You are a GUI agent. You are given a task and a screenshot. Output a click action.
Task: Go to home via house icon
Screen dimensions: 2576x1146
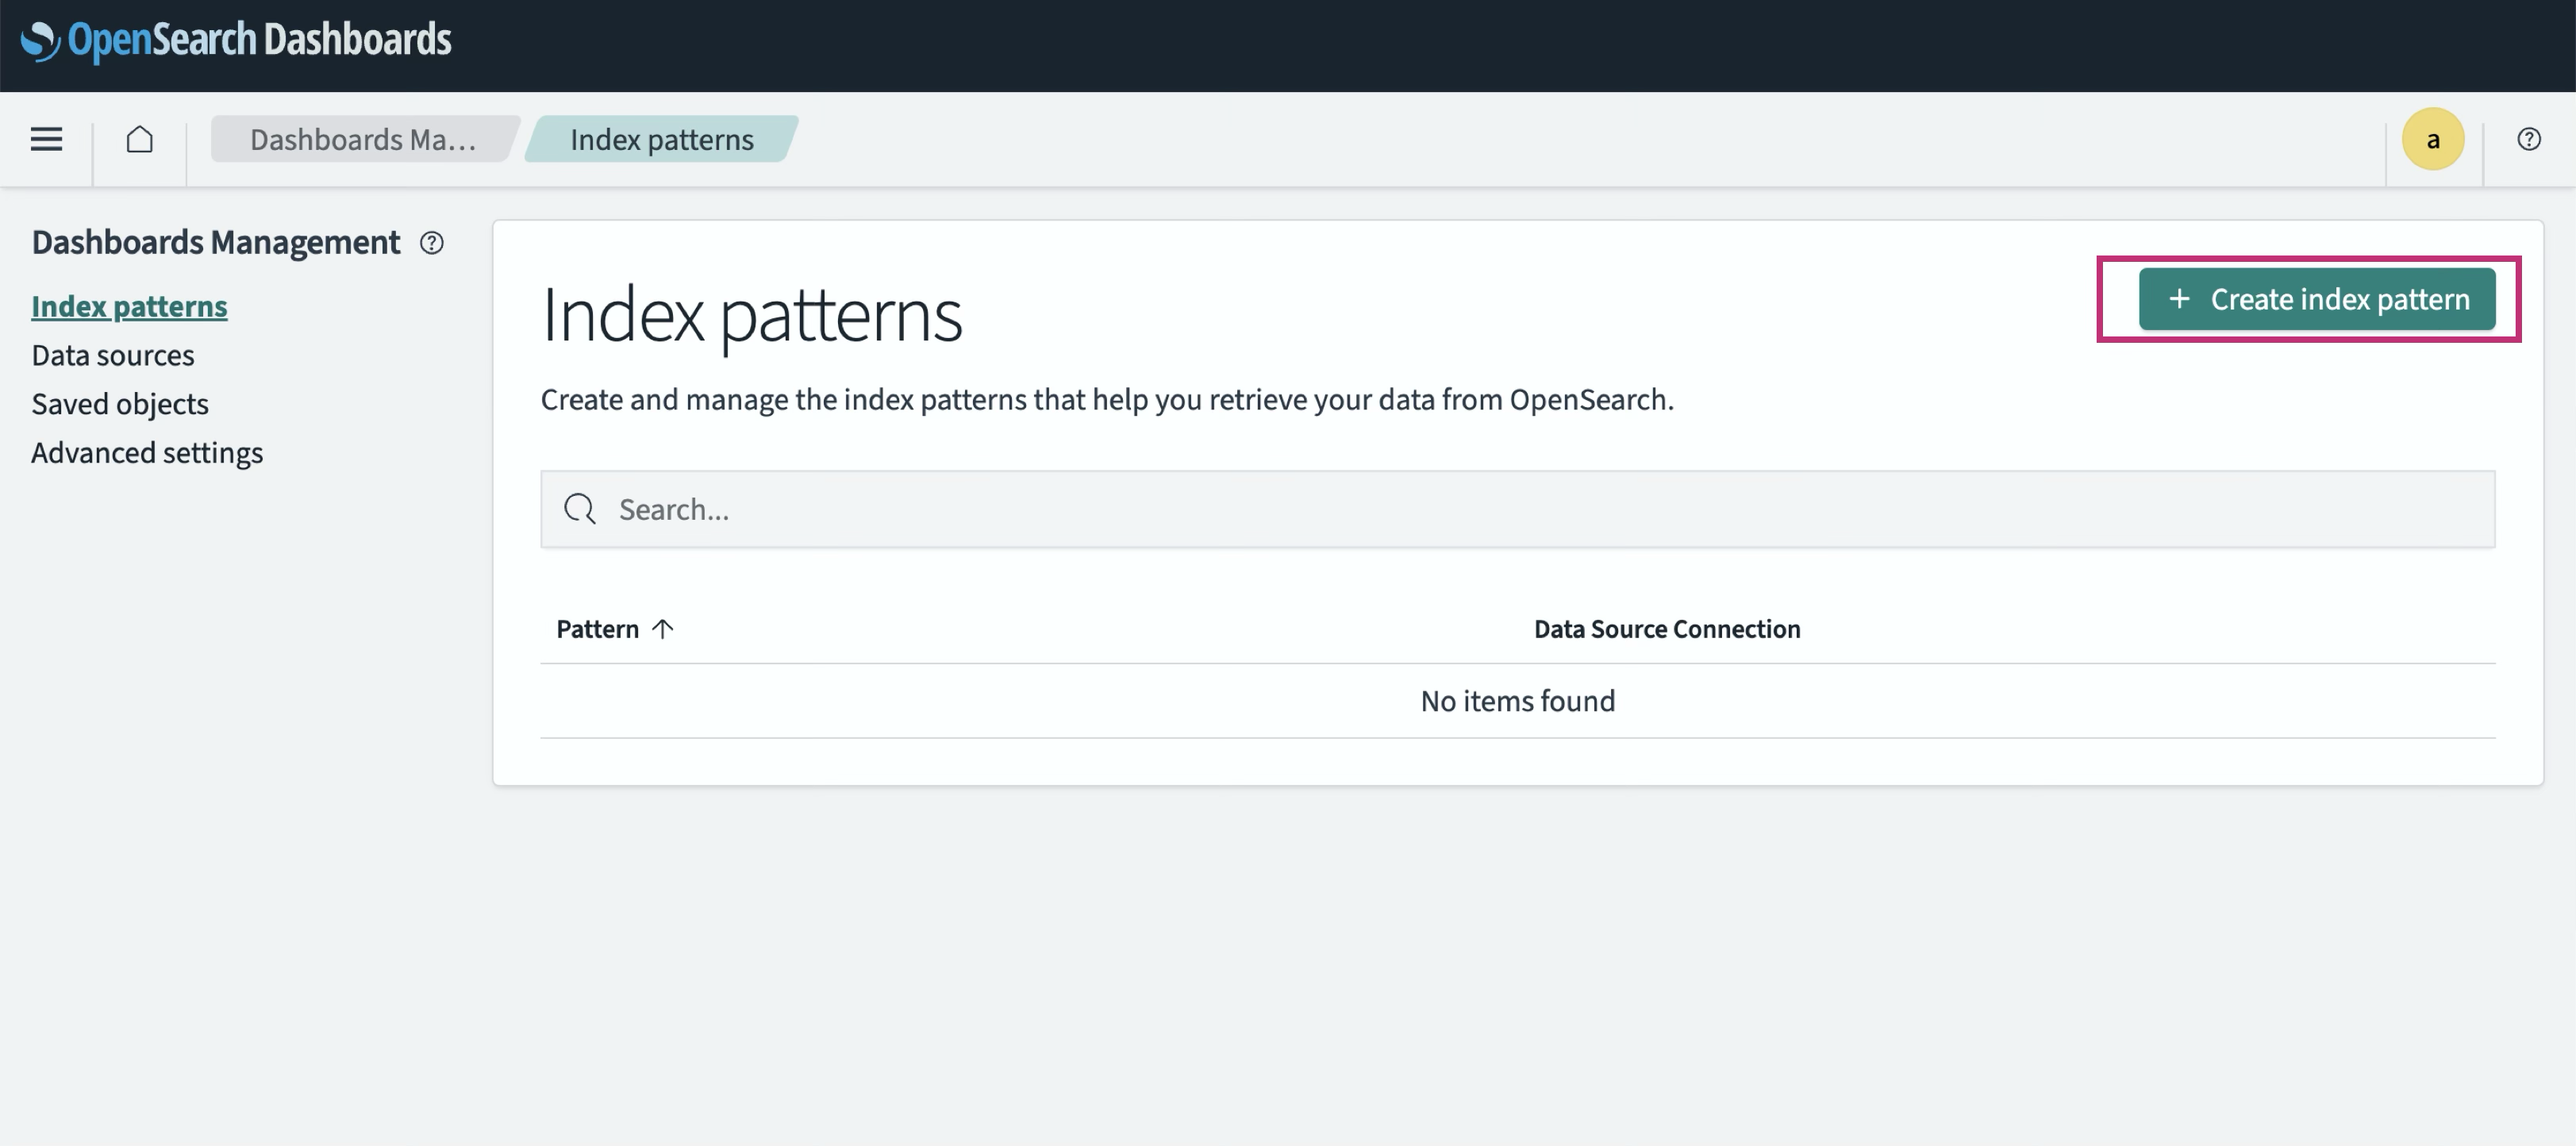click(140, 139)
